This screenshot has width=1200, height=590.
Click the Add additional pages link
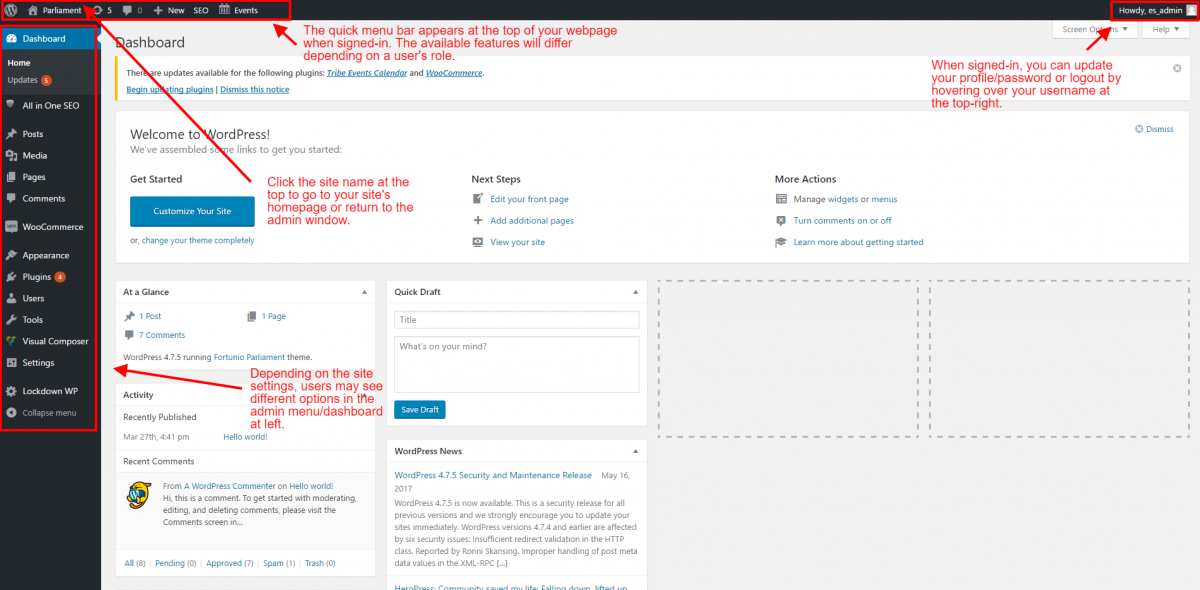point(532,221)
